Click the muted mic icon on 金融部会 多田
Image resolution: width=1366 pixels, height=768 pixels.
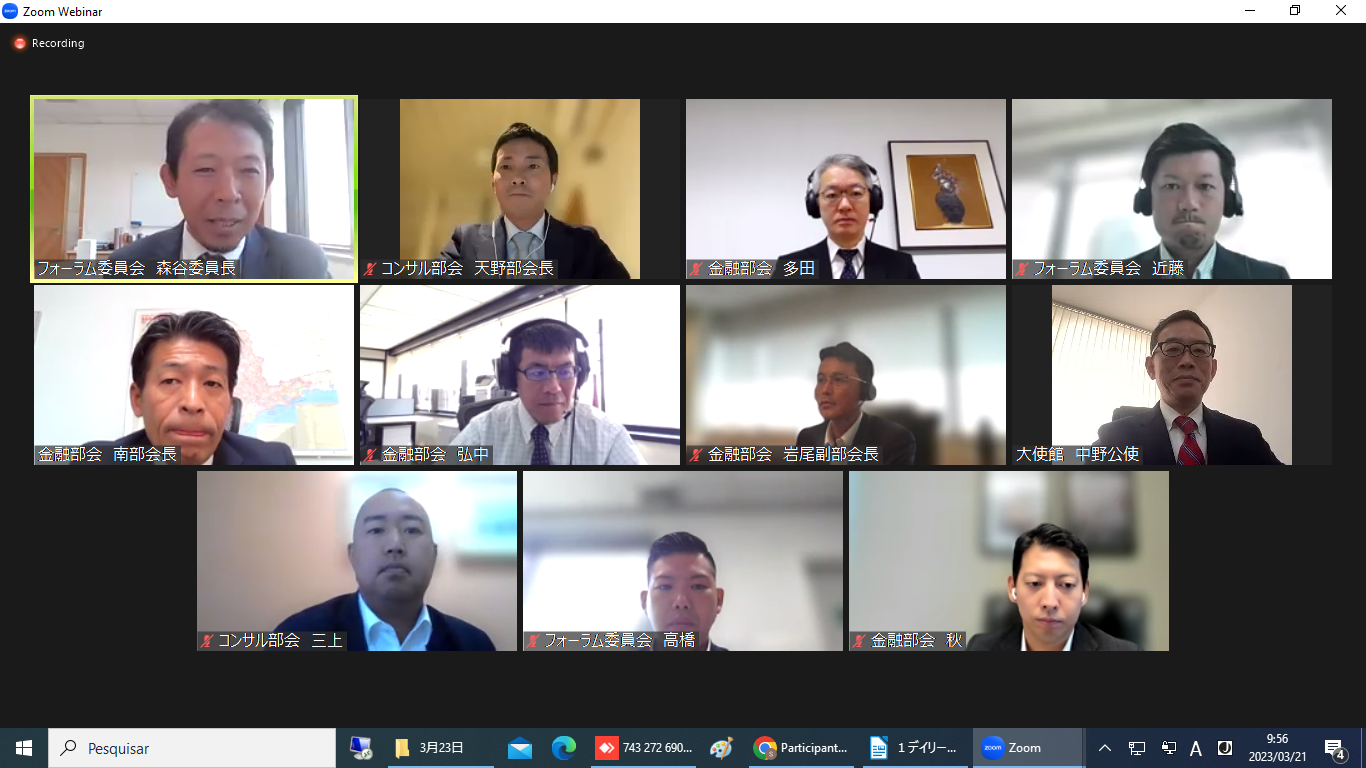pyautogui.click(x=696, y=268)
